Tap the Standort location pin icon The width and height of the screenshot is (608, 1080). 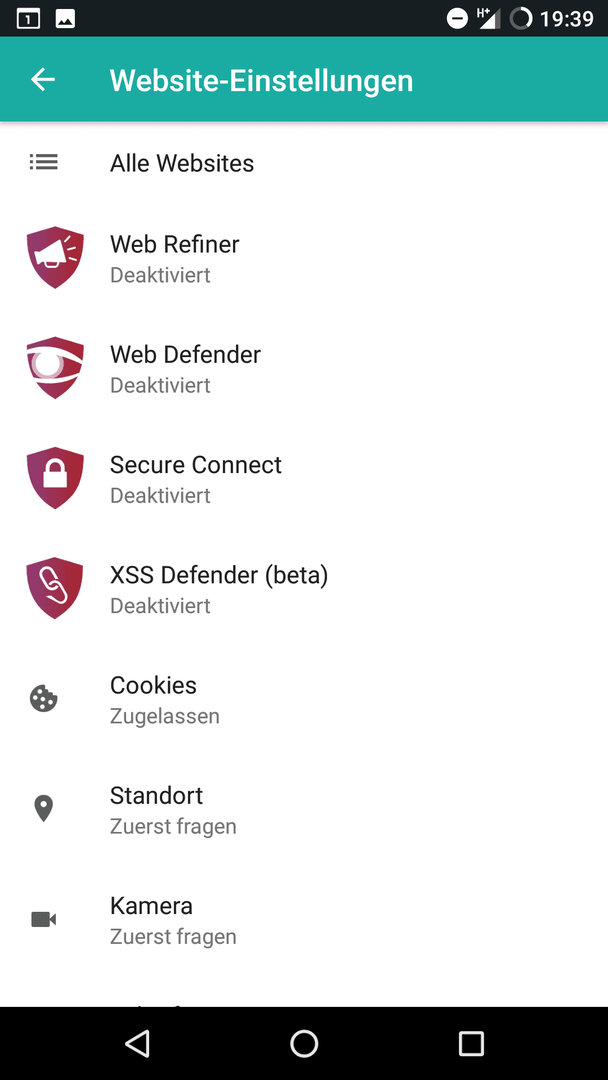(43, 809)
